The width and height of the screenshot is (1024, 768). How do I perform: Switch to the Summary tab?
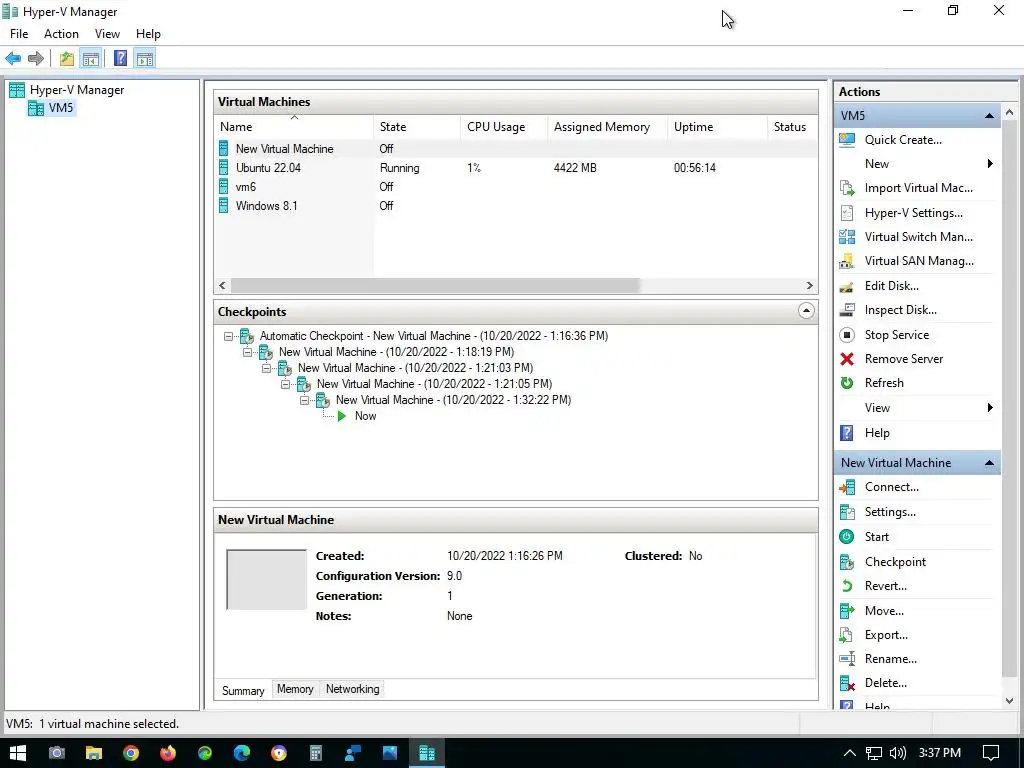(x=243, y=690)
